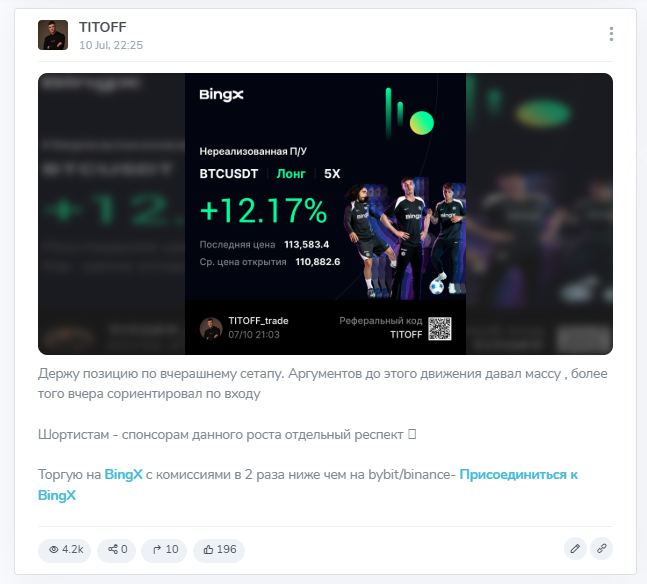Open the BingX profit card image
The height and width of the screenshot is (584, 647).
point(325,214)
